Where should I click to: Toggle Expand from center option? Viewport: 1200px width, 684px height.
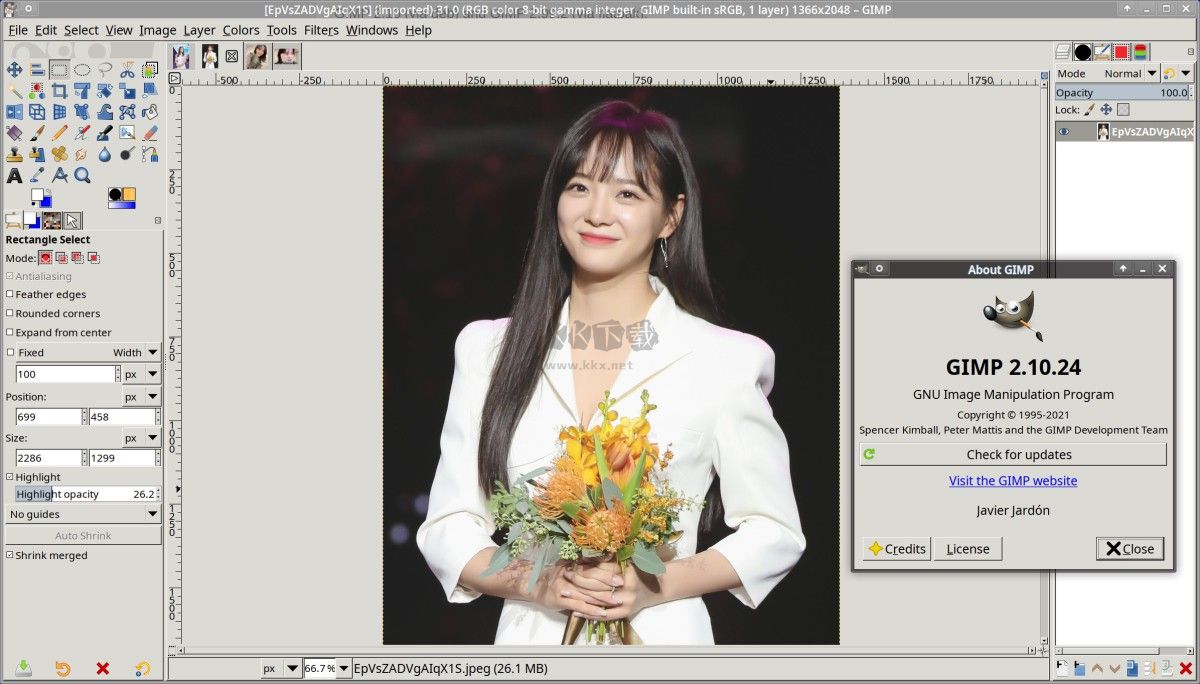[x=10, y=333]
